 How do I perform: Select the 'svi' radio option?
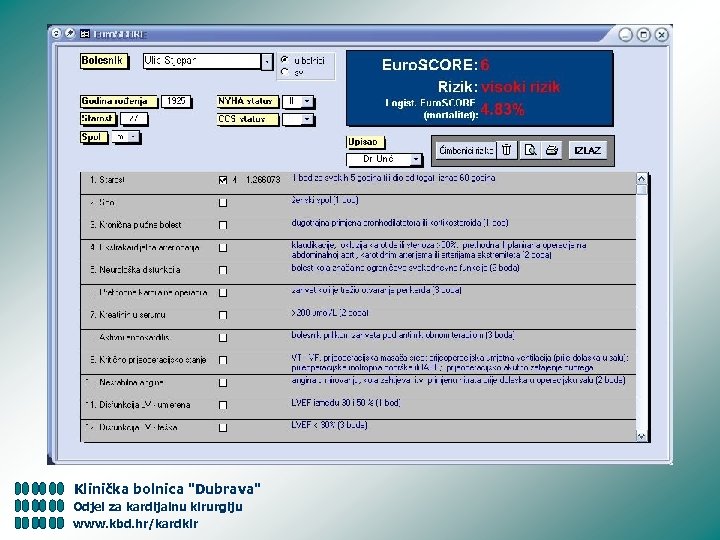[x=285, y=72]
